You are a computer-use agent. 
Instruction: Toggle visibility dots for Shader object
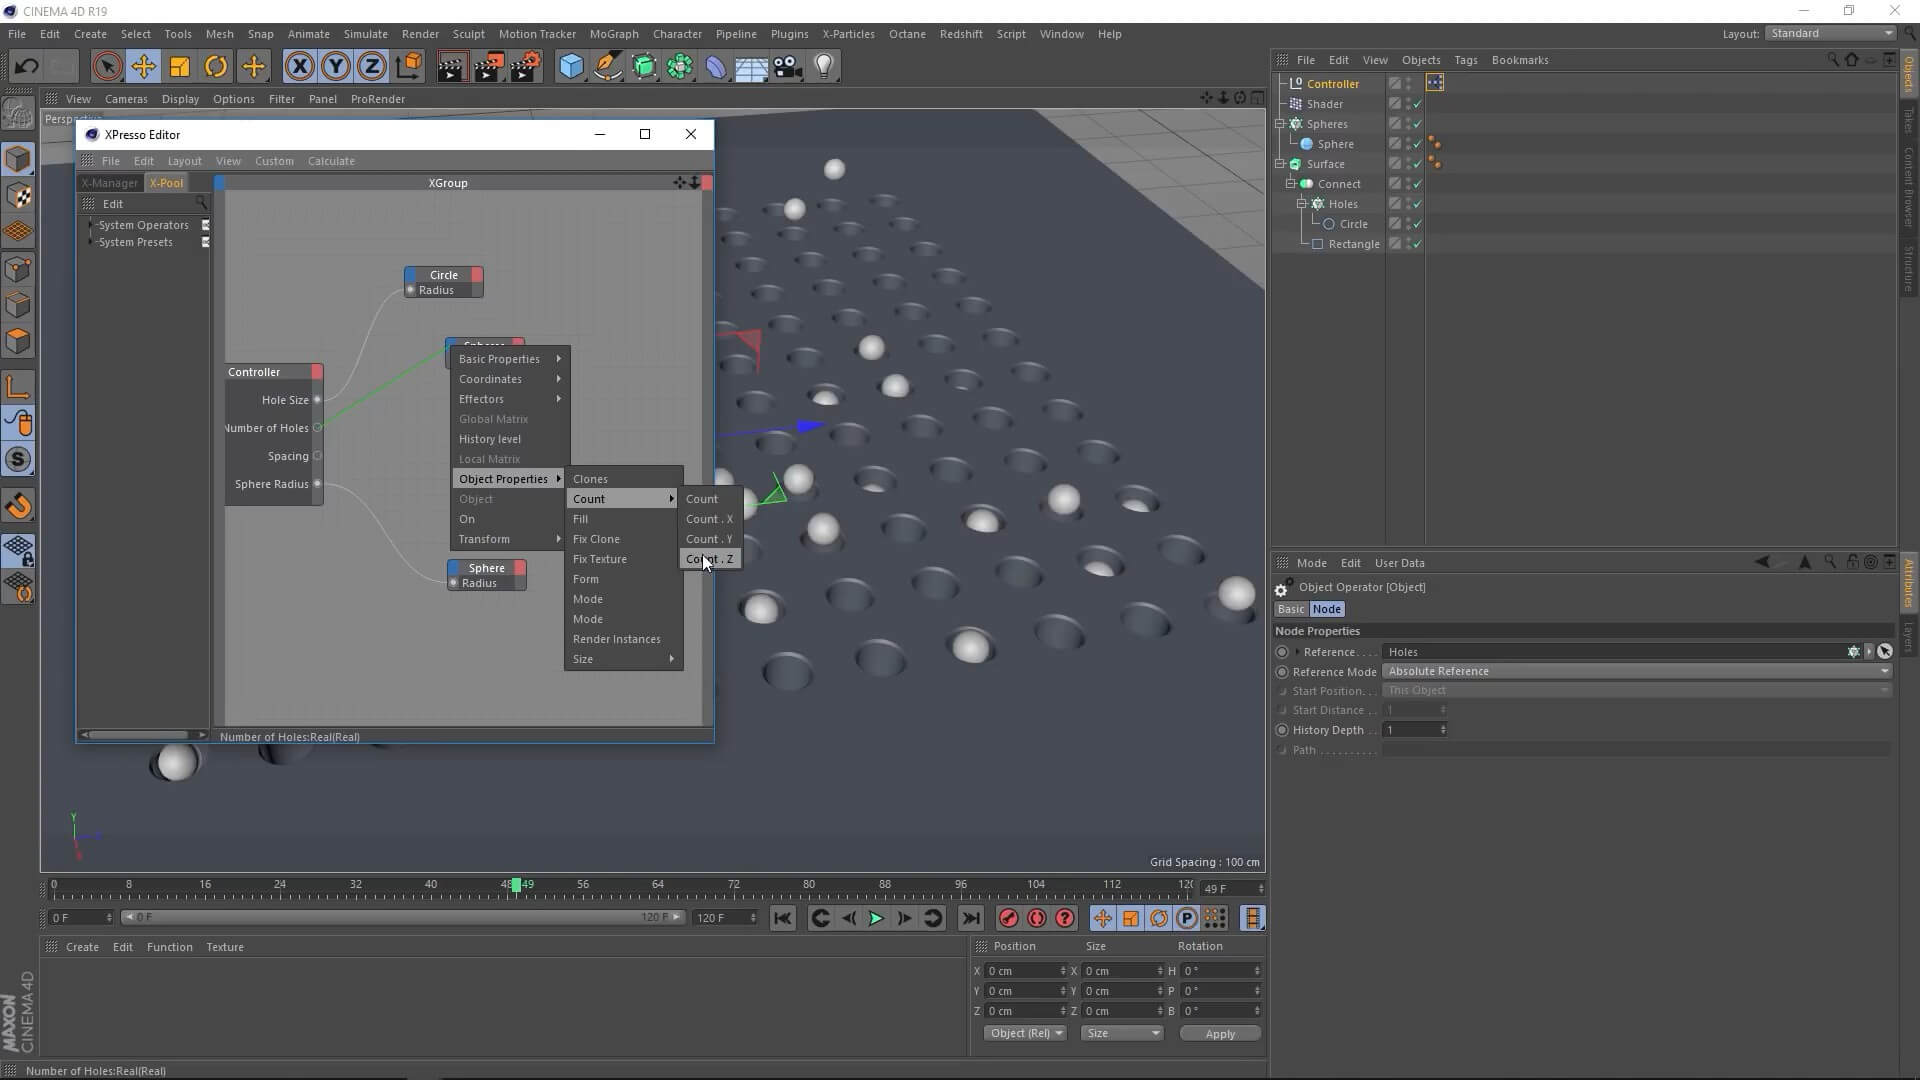tap(1408, 104)
